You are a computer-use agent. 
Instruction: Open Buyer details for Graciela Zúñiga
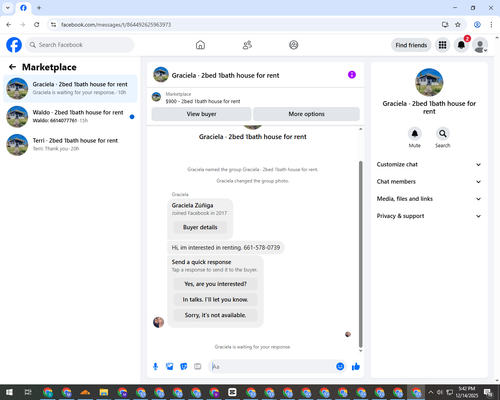200,227
